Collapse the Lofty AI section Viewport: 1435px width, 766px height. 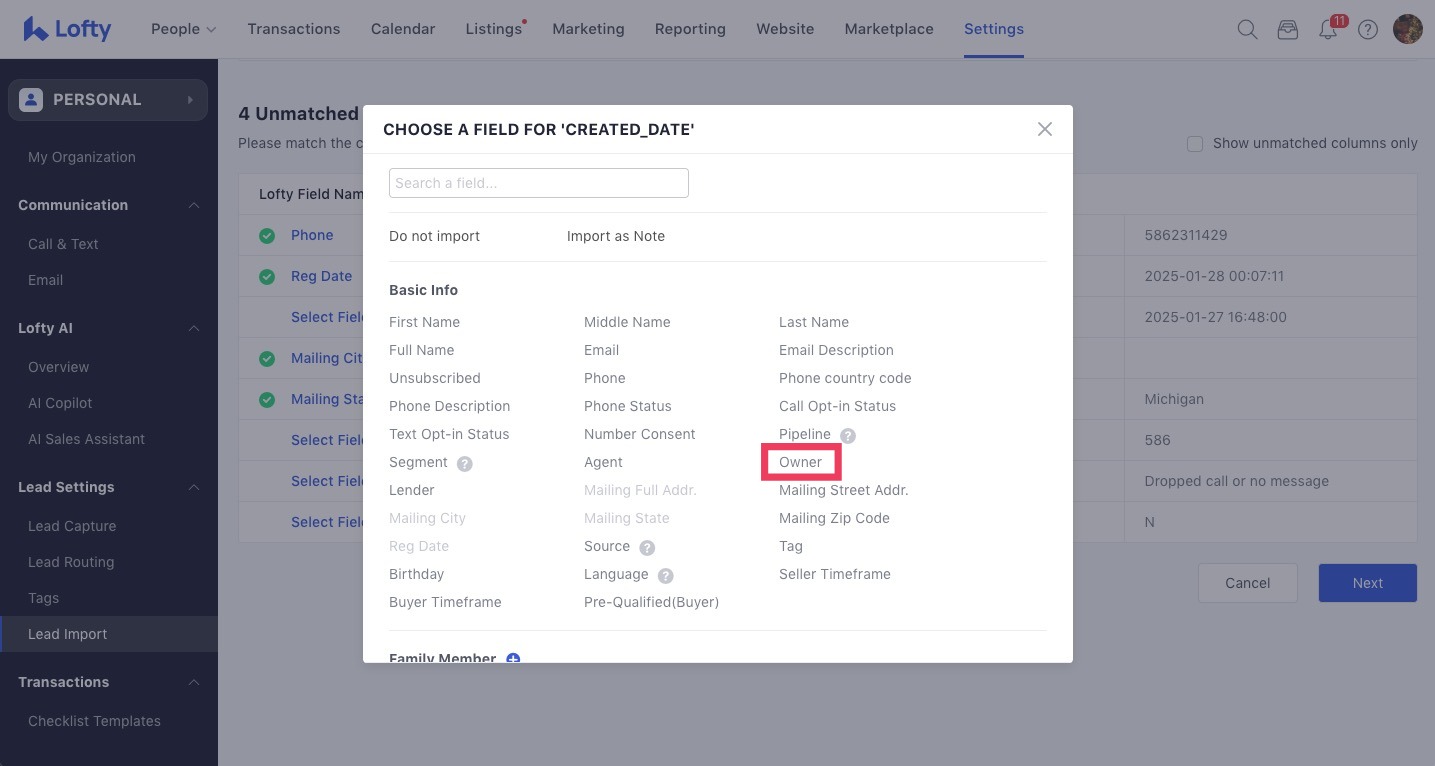point(194,328)
